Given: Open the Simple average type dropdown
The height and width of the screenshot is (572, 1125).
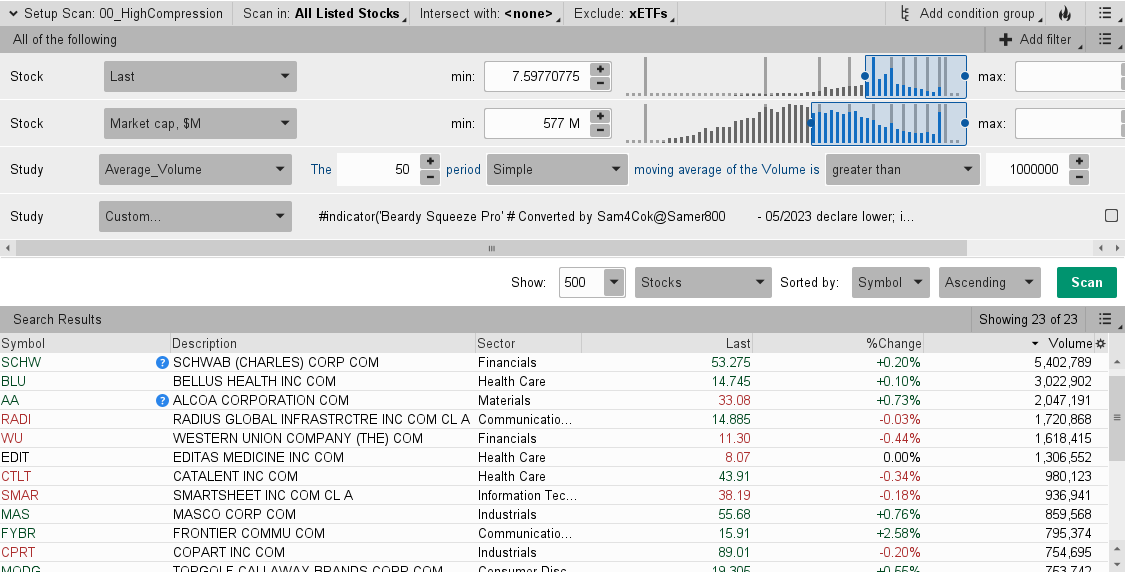Looking at the screenshot, I should pyautogui.click(x=557, y=169).
